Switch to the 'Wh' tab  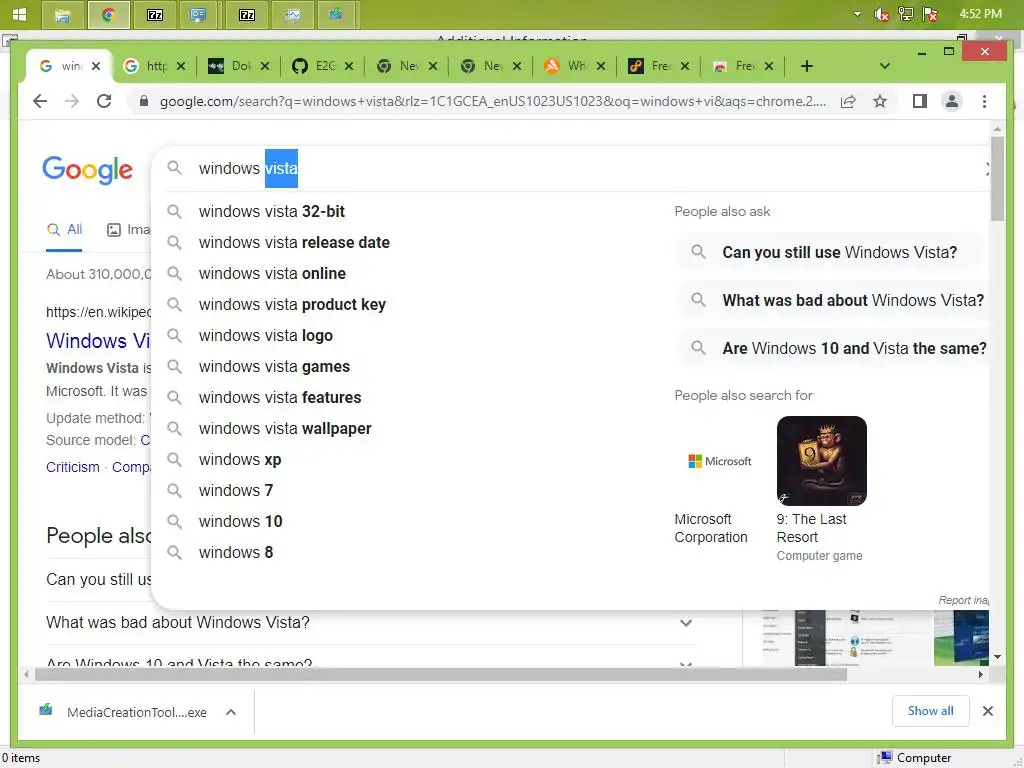(x=569, y=66)
